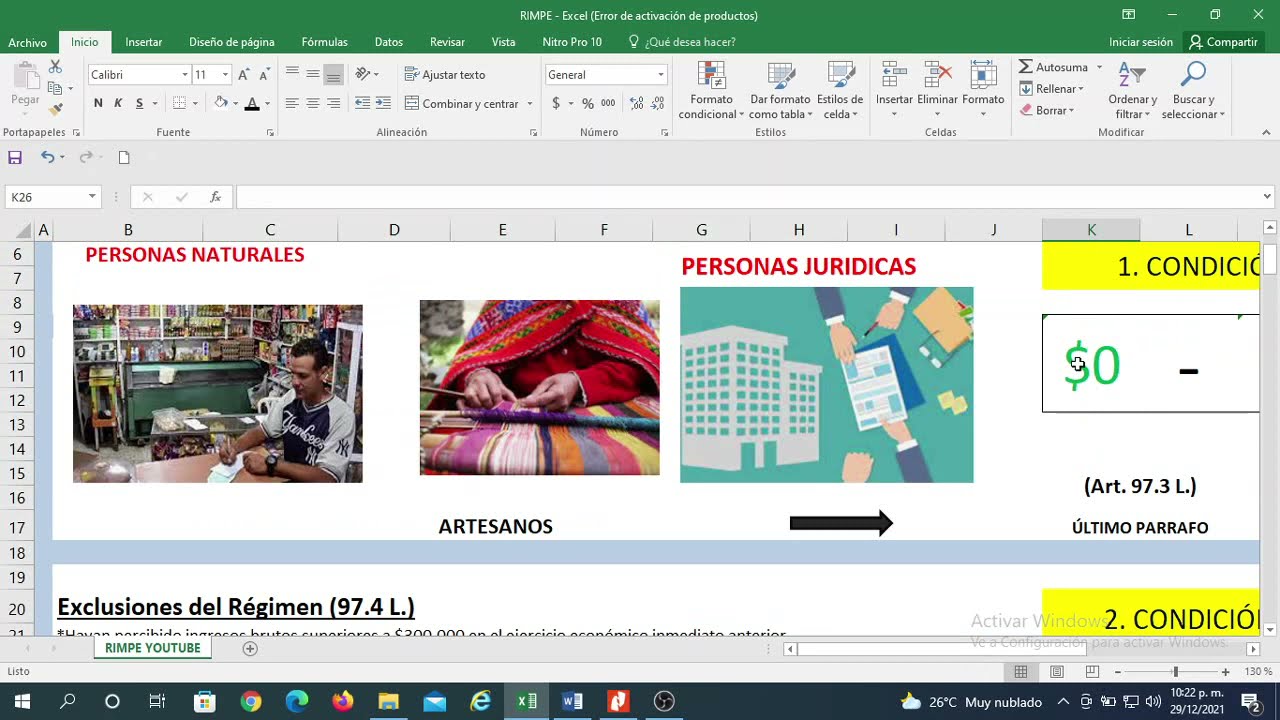Screen dimensions: 1280x720
Task: Toggle center horizontal alignment
Action: coord(313,103)
